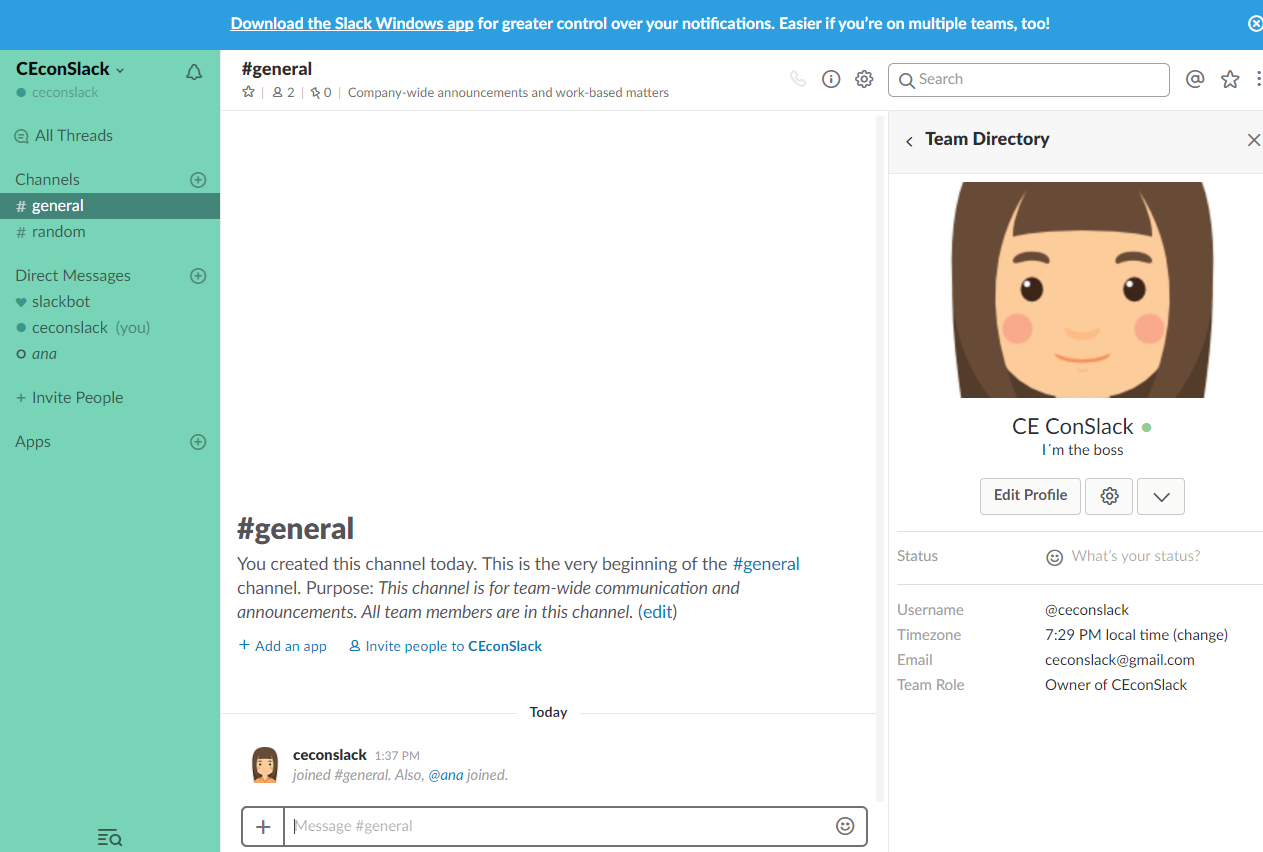This screenshot has height=852, width=1263.
Task: Click the #general link in channel intro
Action: pyautogui.click(x=766, y=564)
